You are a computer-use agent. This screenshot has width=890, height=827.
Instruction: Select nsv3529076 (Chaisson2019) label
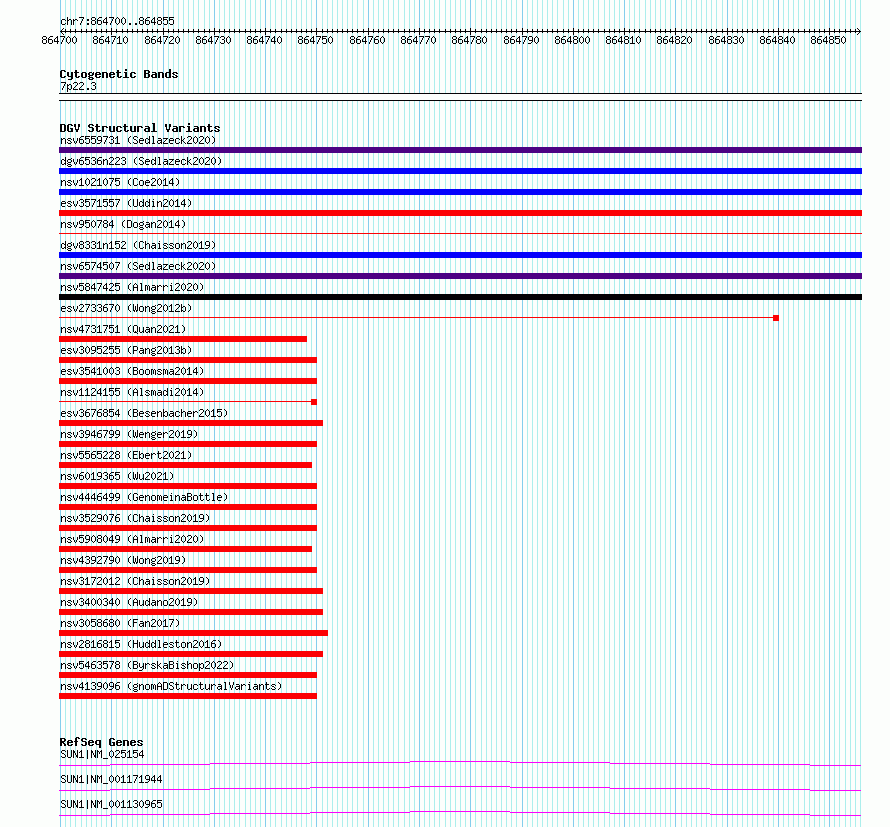[135, 518]
